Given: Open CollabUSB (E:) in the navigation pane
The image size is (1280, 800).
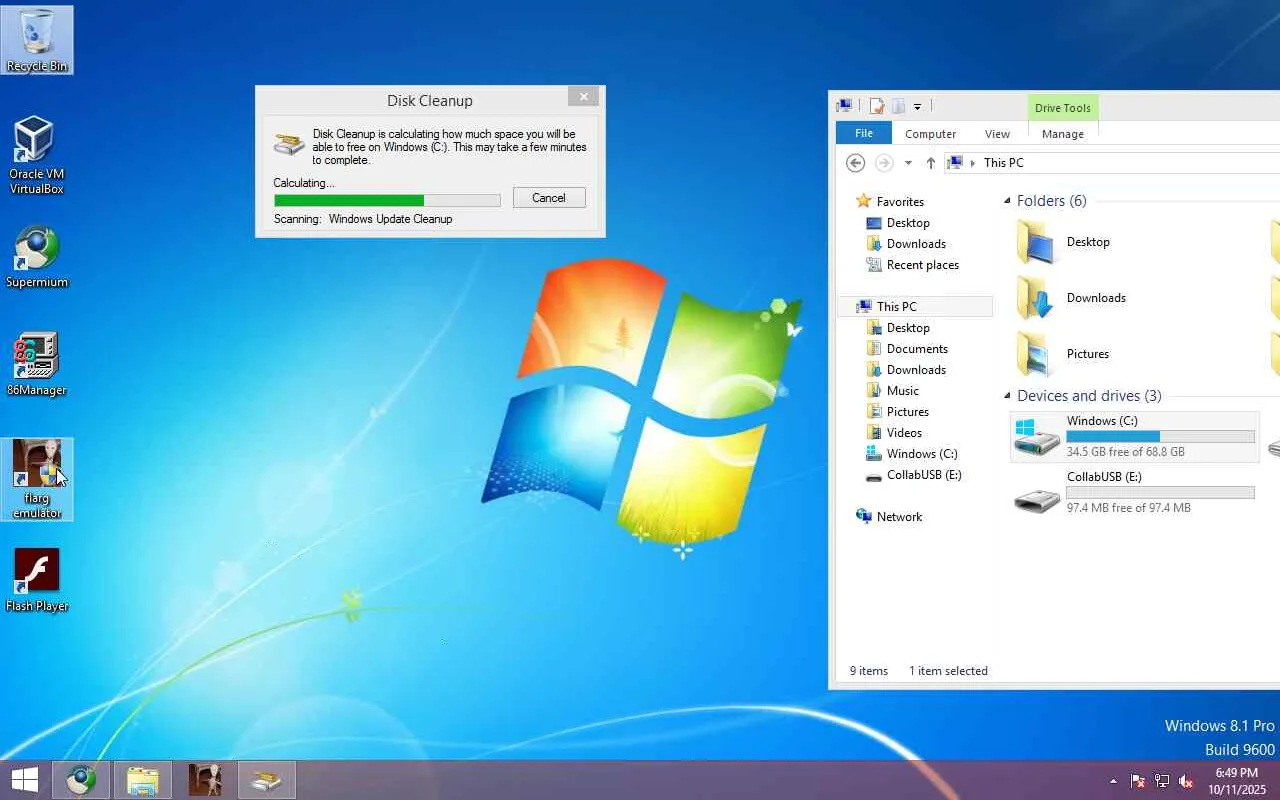Looking at the screenshot, I should click(x=924, y=475).
